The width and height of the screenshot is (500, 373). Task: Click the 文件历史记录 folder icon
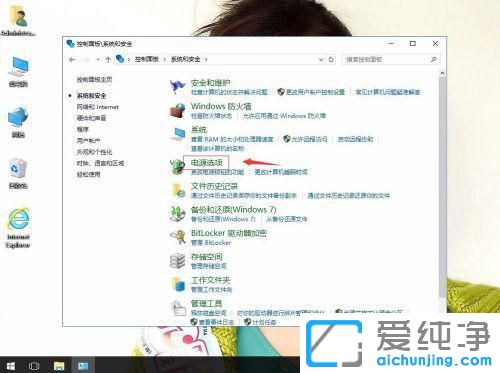click(x=177, y=190)
